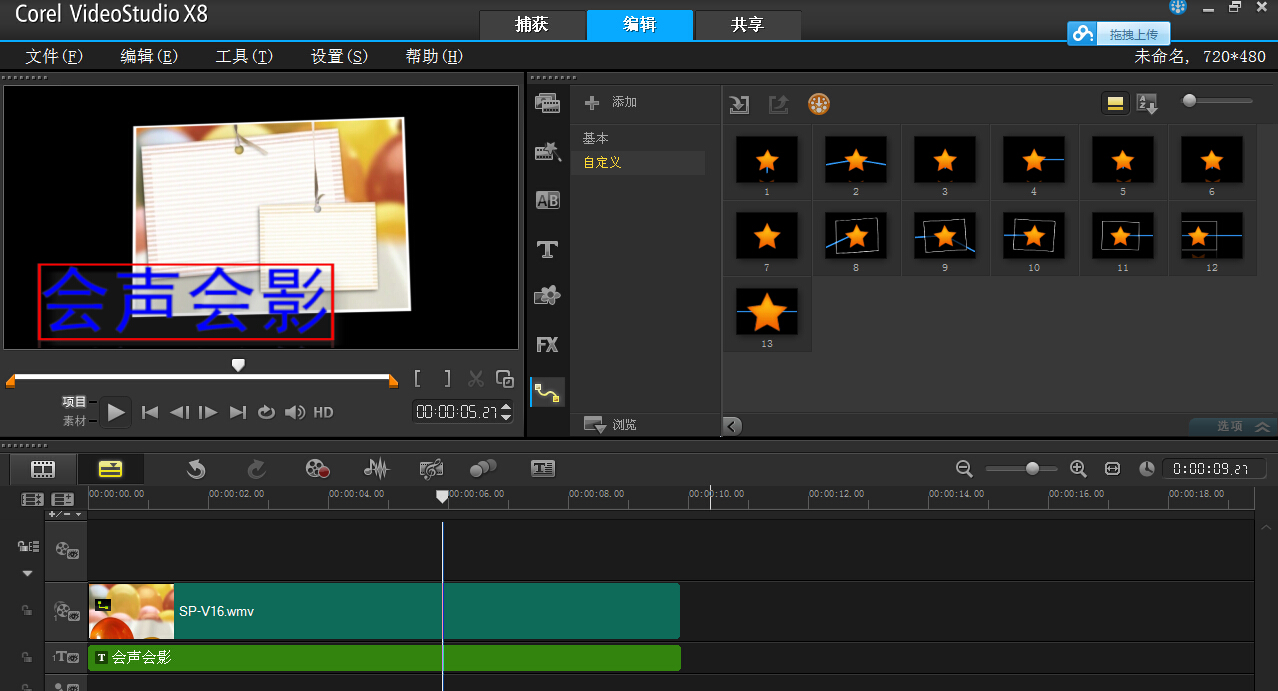
Task: Open the Title library T icon
Action: coord(547,249)
